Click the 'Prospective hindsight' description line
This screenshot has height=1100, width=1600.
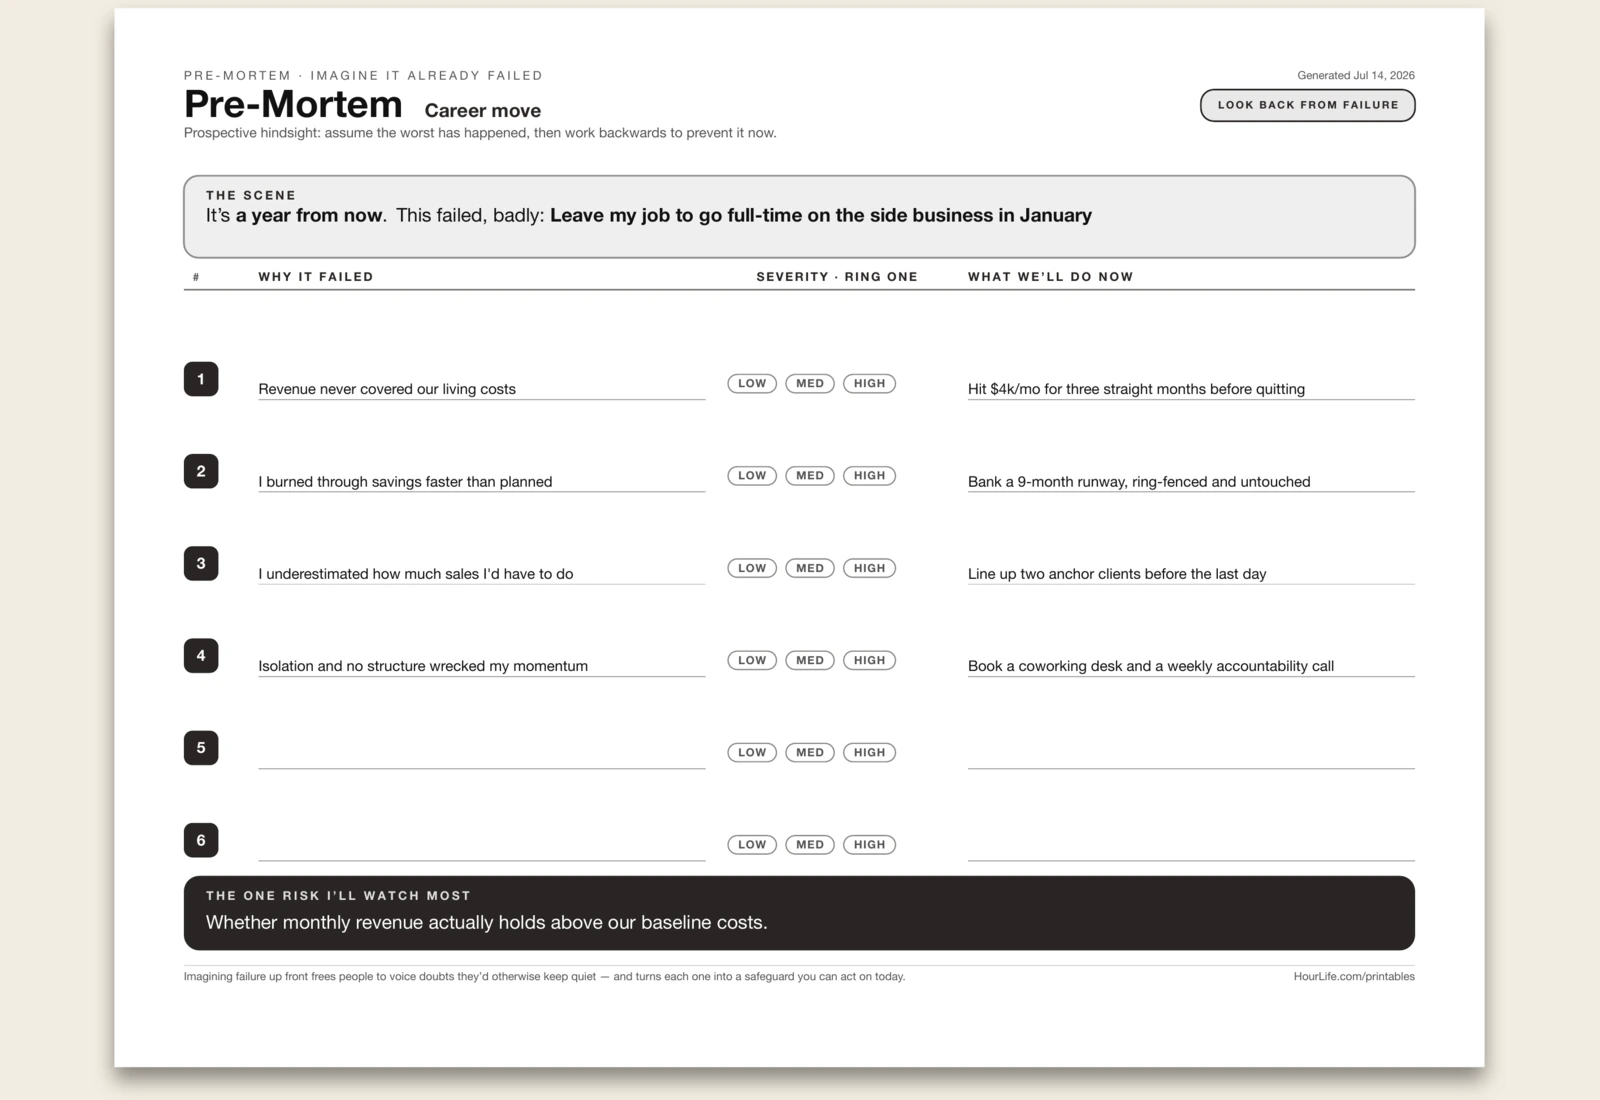point(480,133)
